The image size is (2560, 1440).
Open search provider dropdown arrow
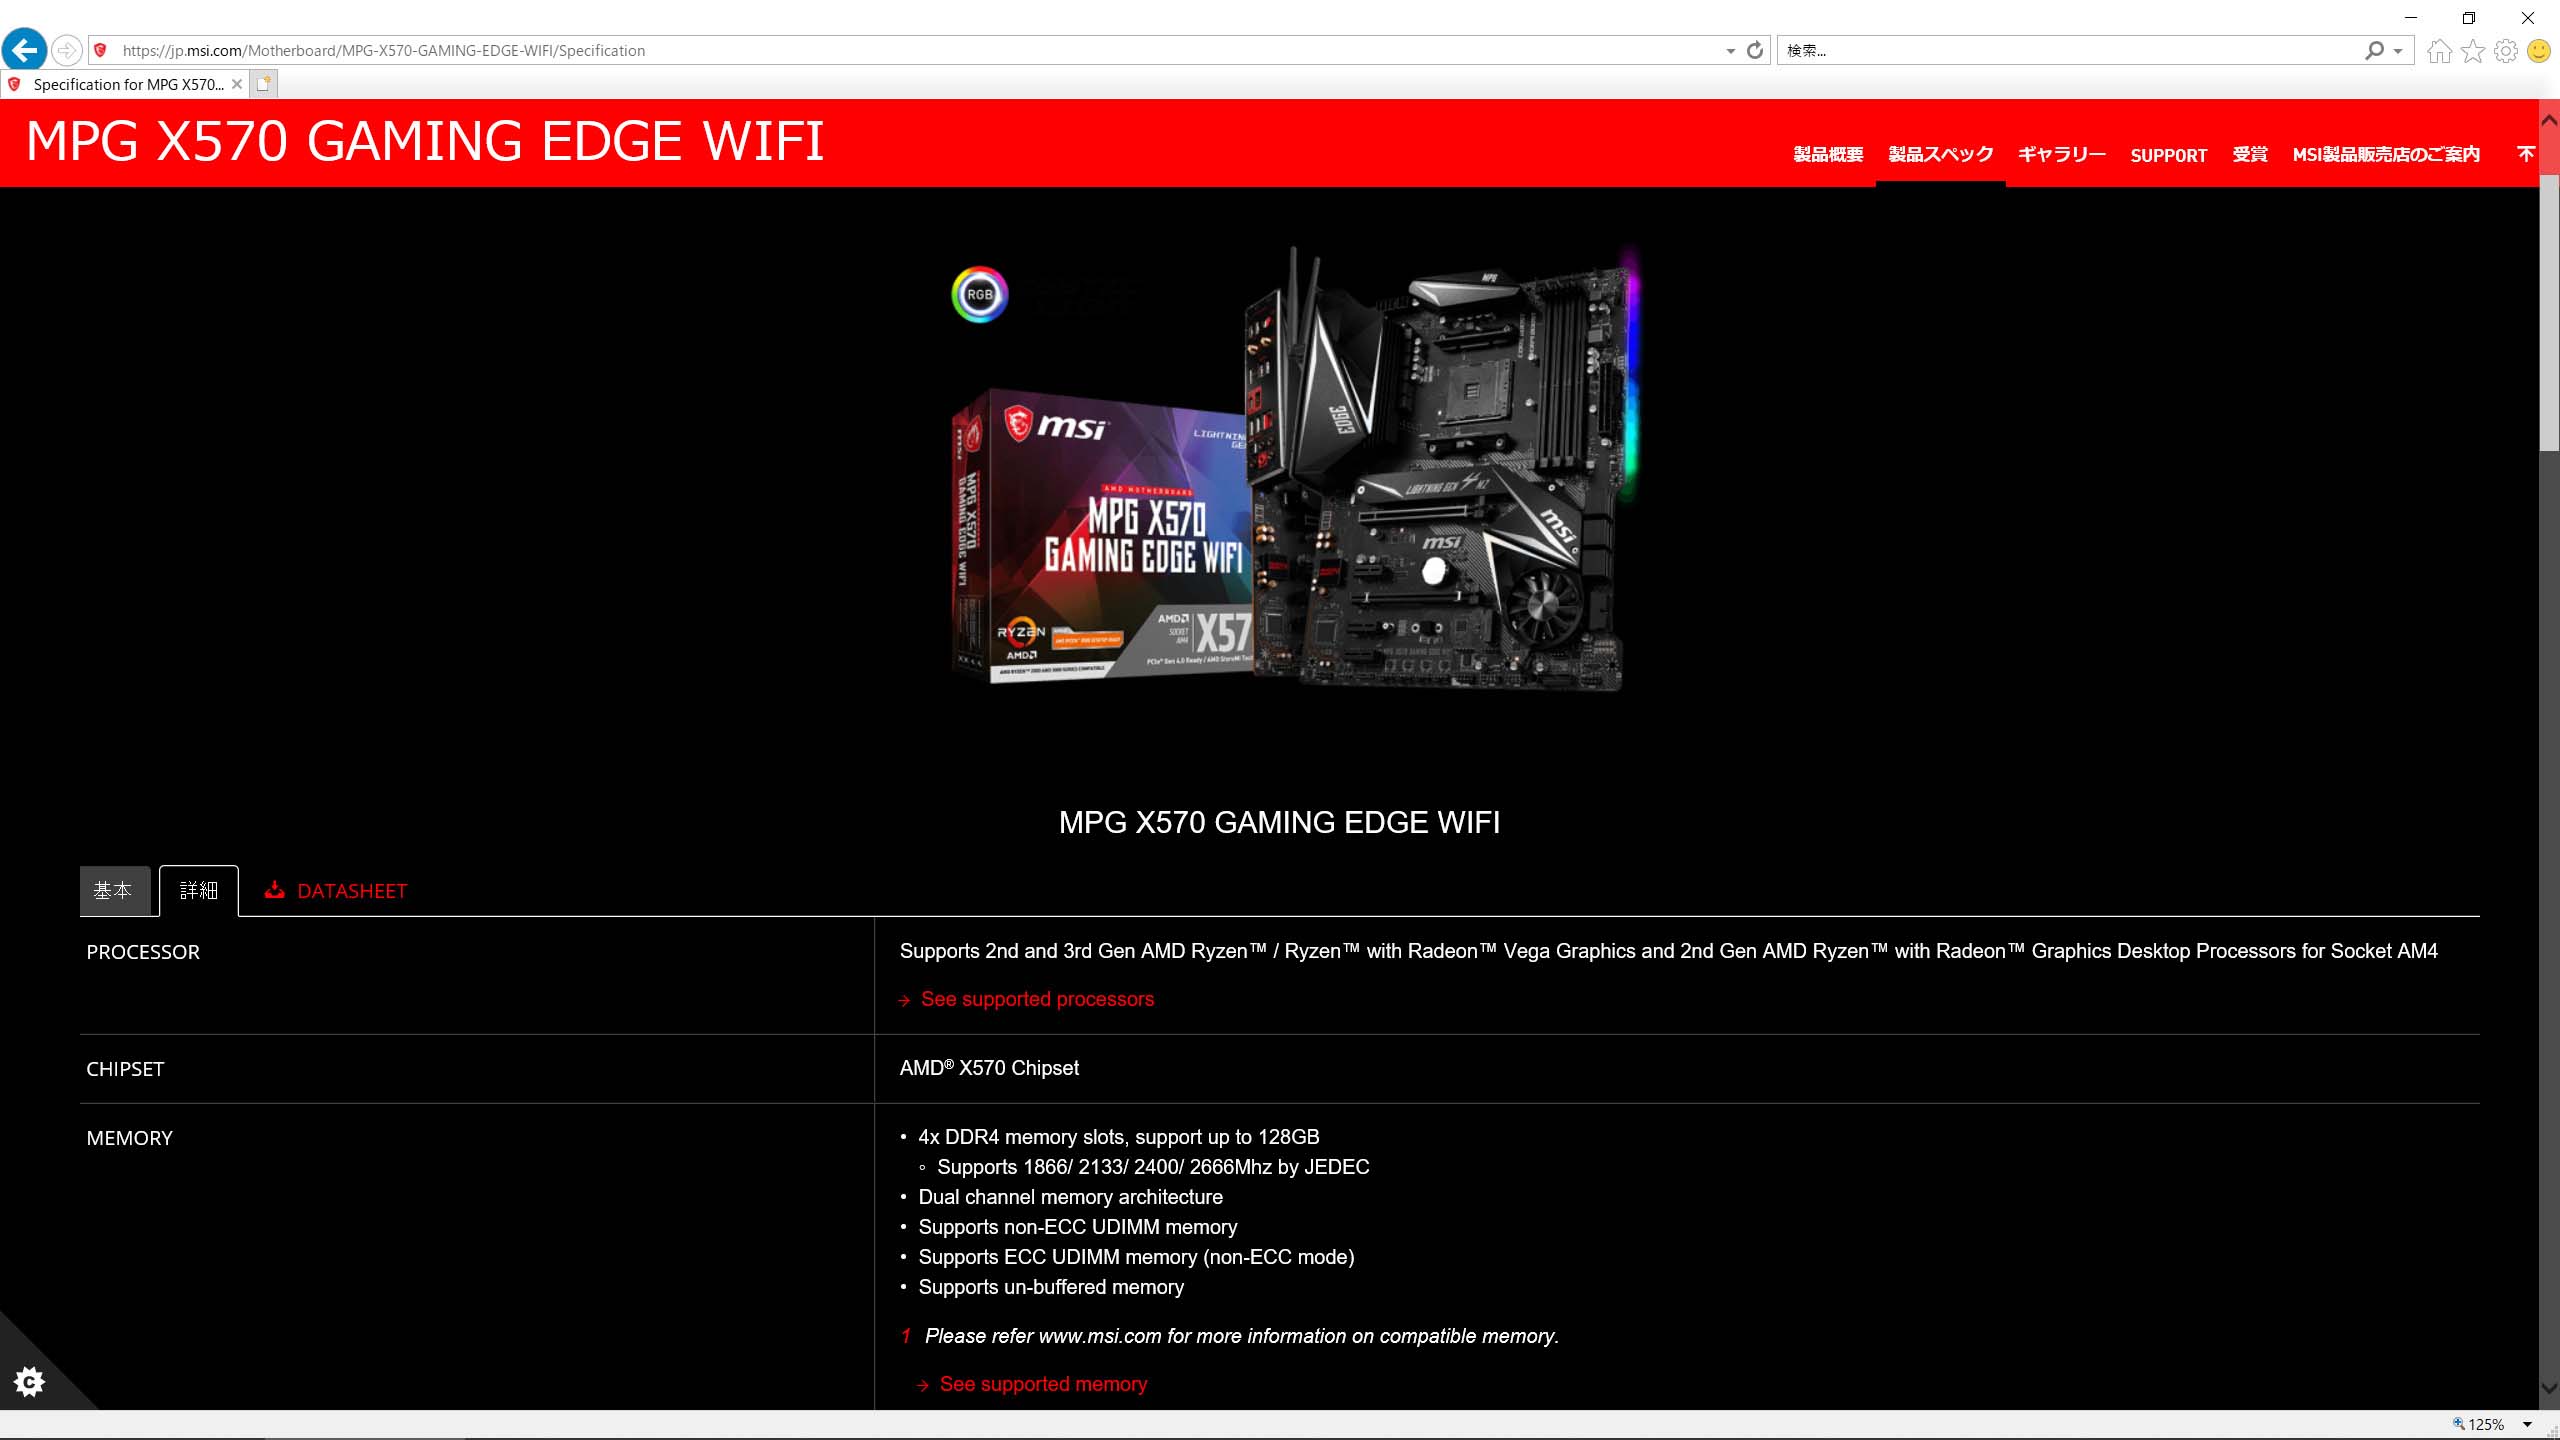[2398, 51]
